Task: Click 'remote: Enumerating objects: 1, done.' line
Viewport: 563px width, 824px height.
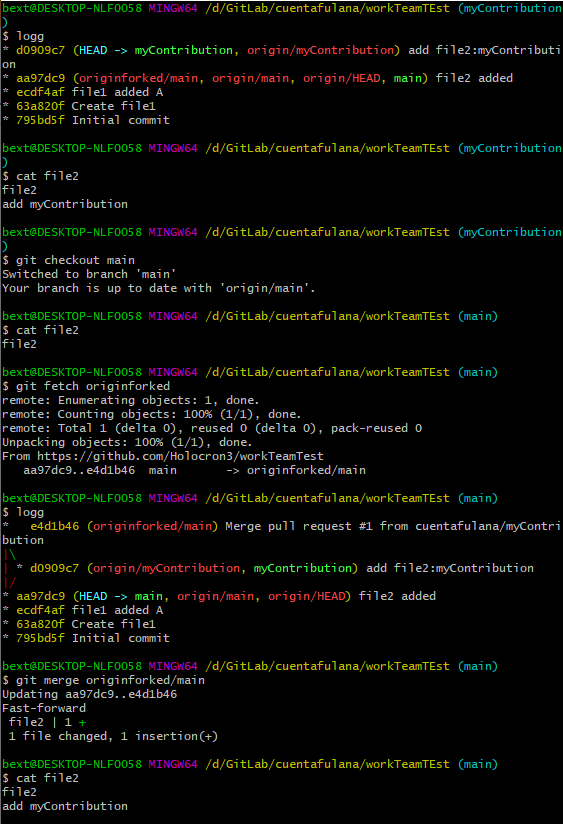Action: coord(130,400)
